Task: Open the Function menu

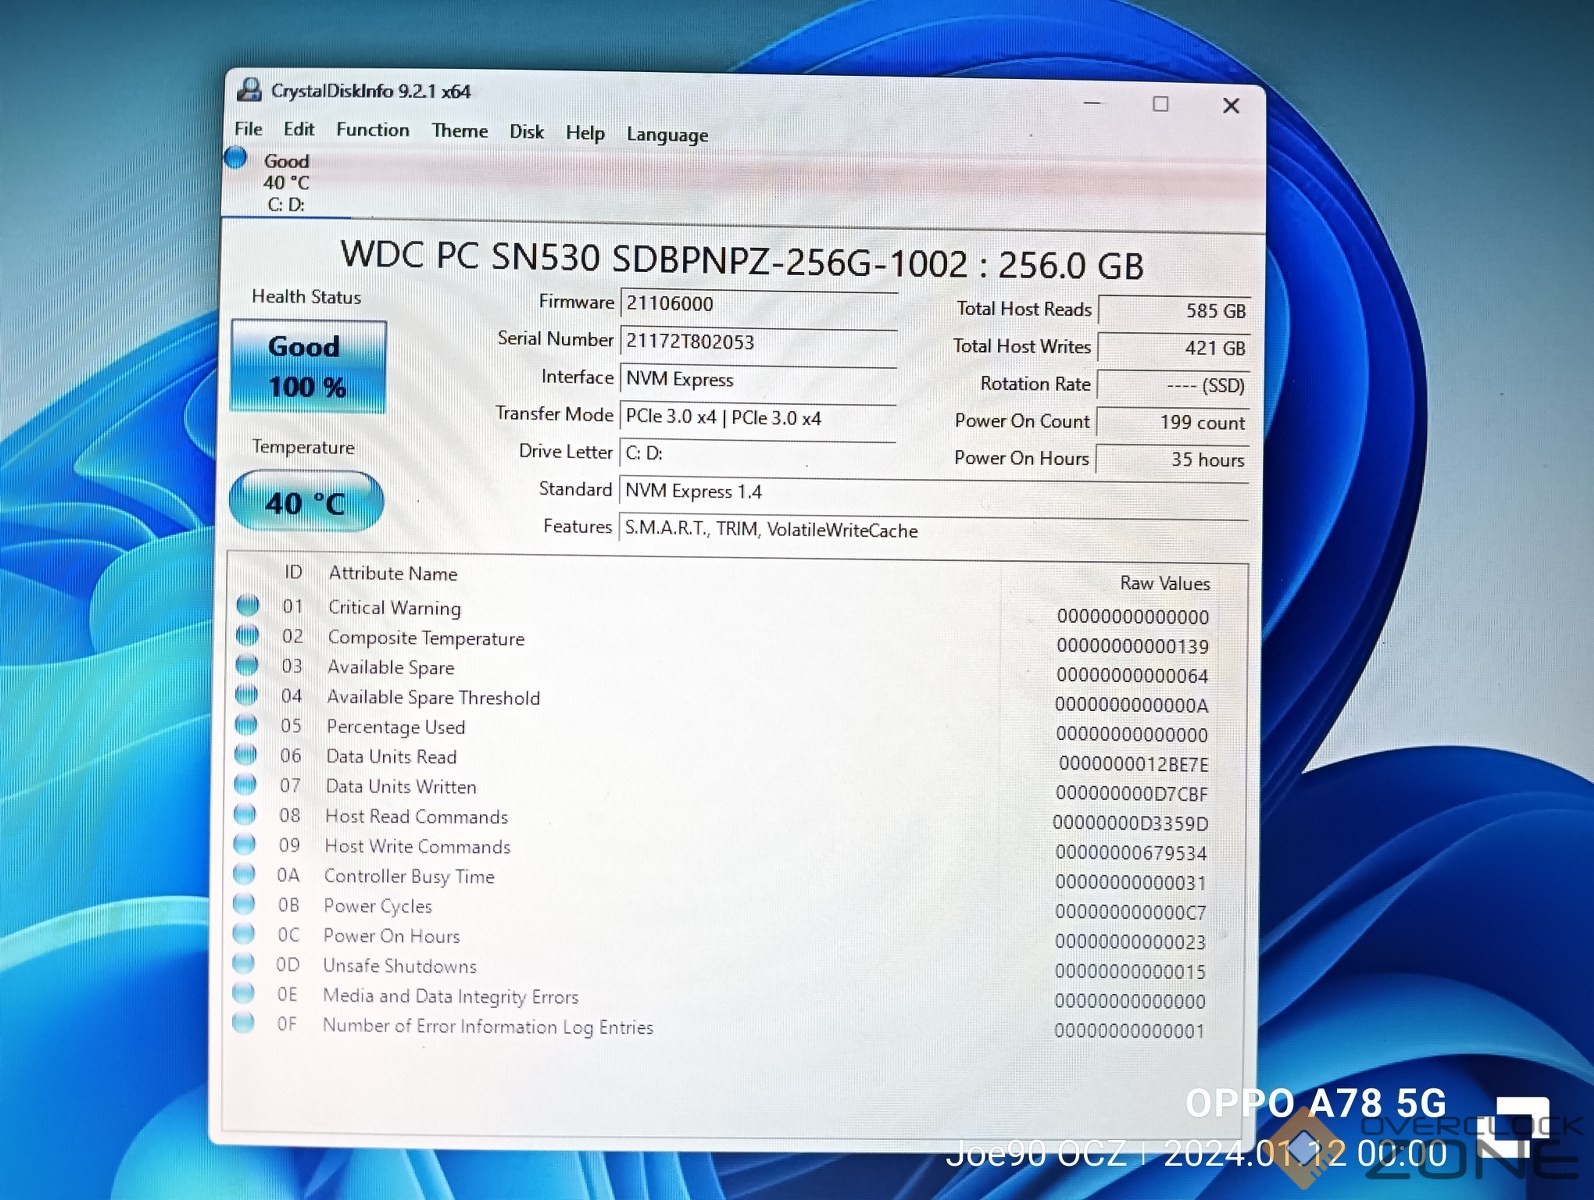Action: 373,130
